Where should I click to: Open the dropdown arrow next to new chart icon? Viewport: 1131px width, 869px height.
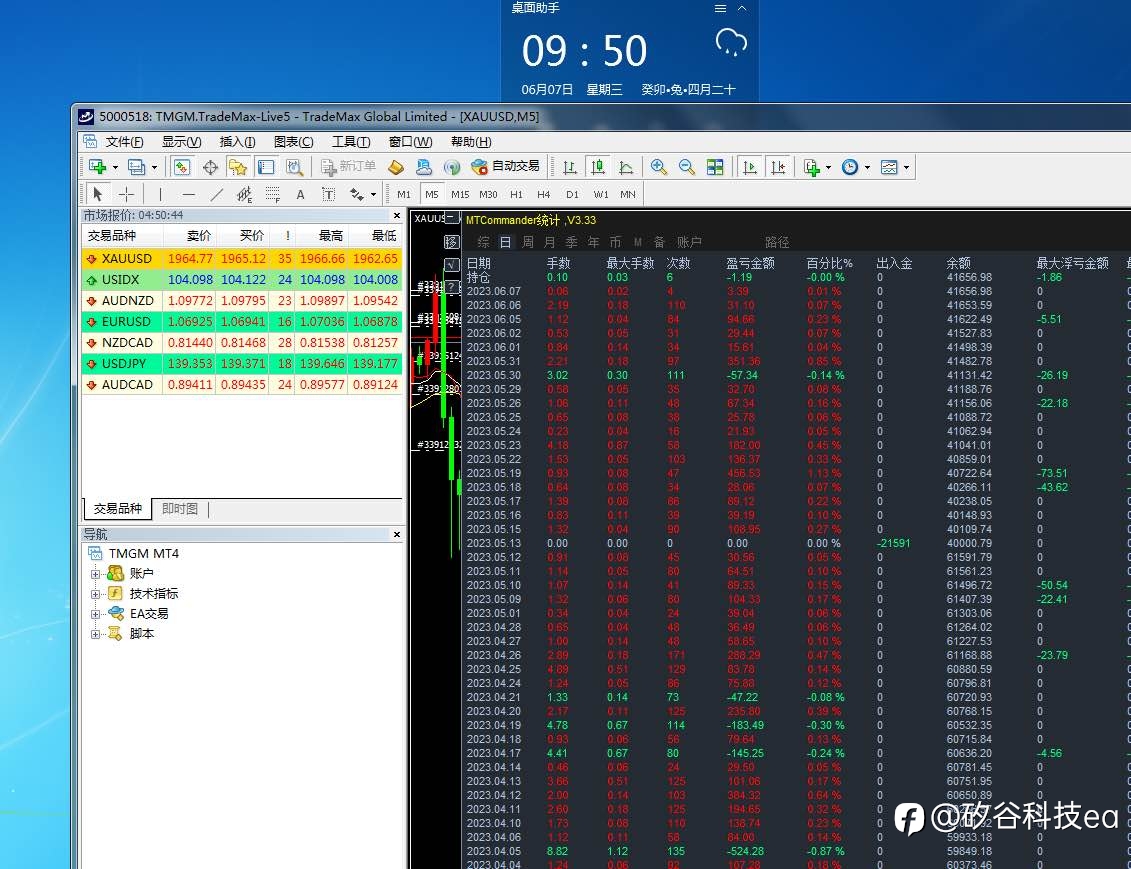pos(115,167)
